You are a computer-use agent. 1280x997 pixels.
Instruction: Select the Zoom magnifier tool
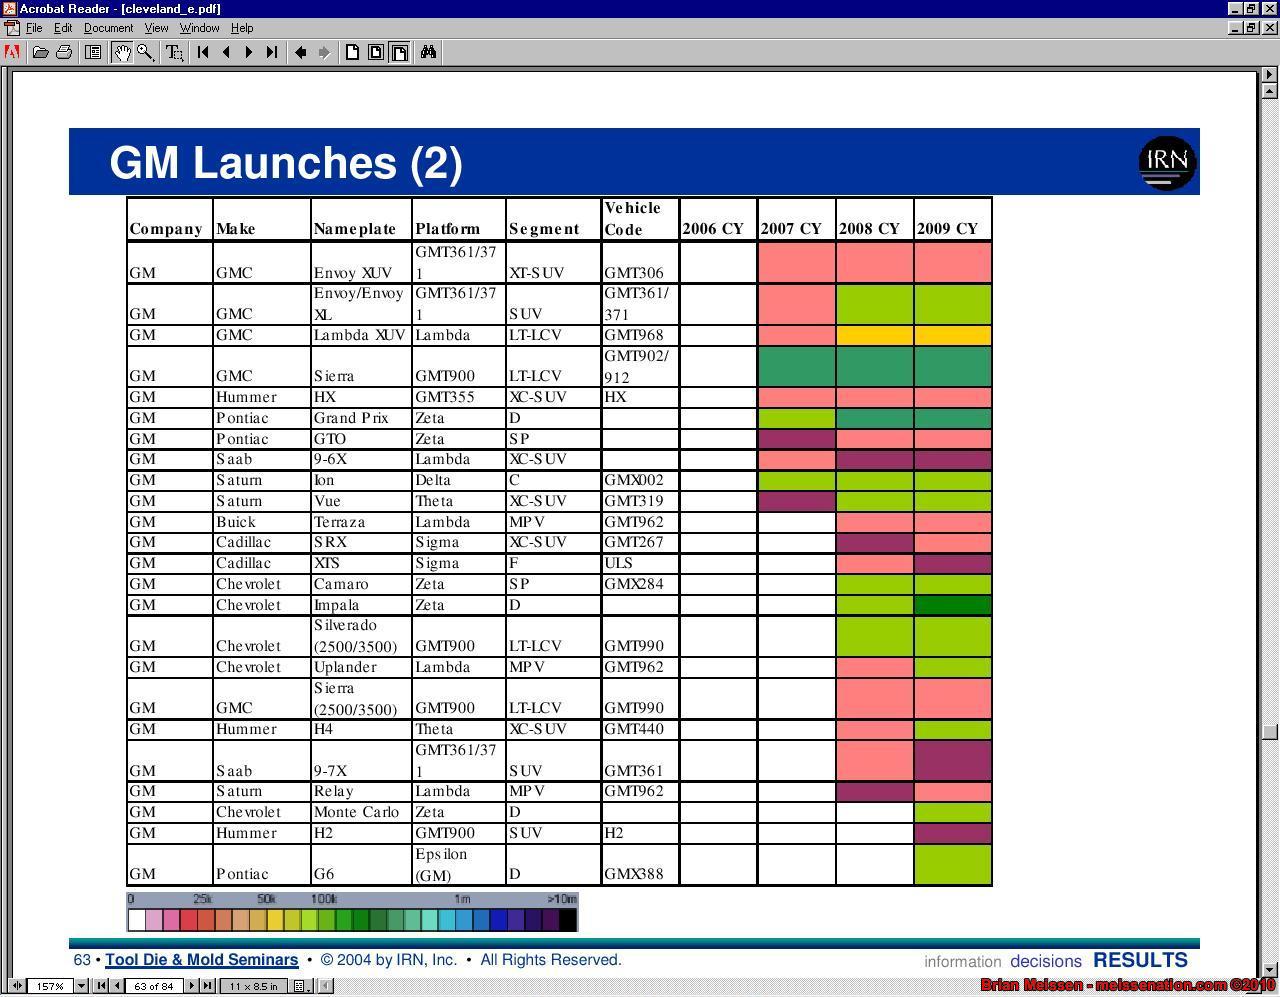[x=146, y=53]
